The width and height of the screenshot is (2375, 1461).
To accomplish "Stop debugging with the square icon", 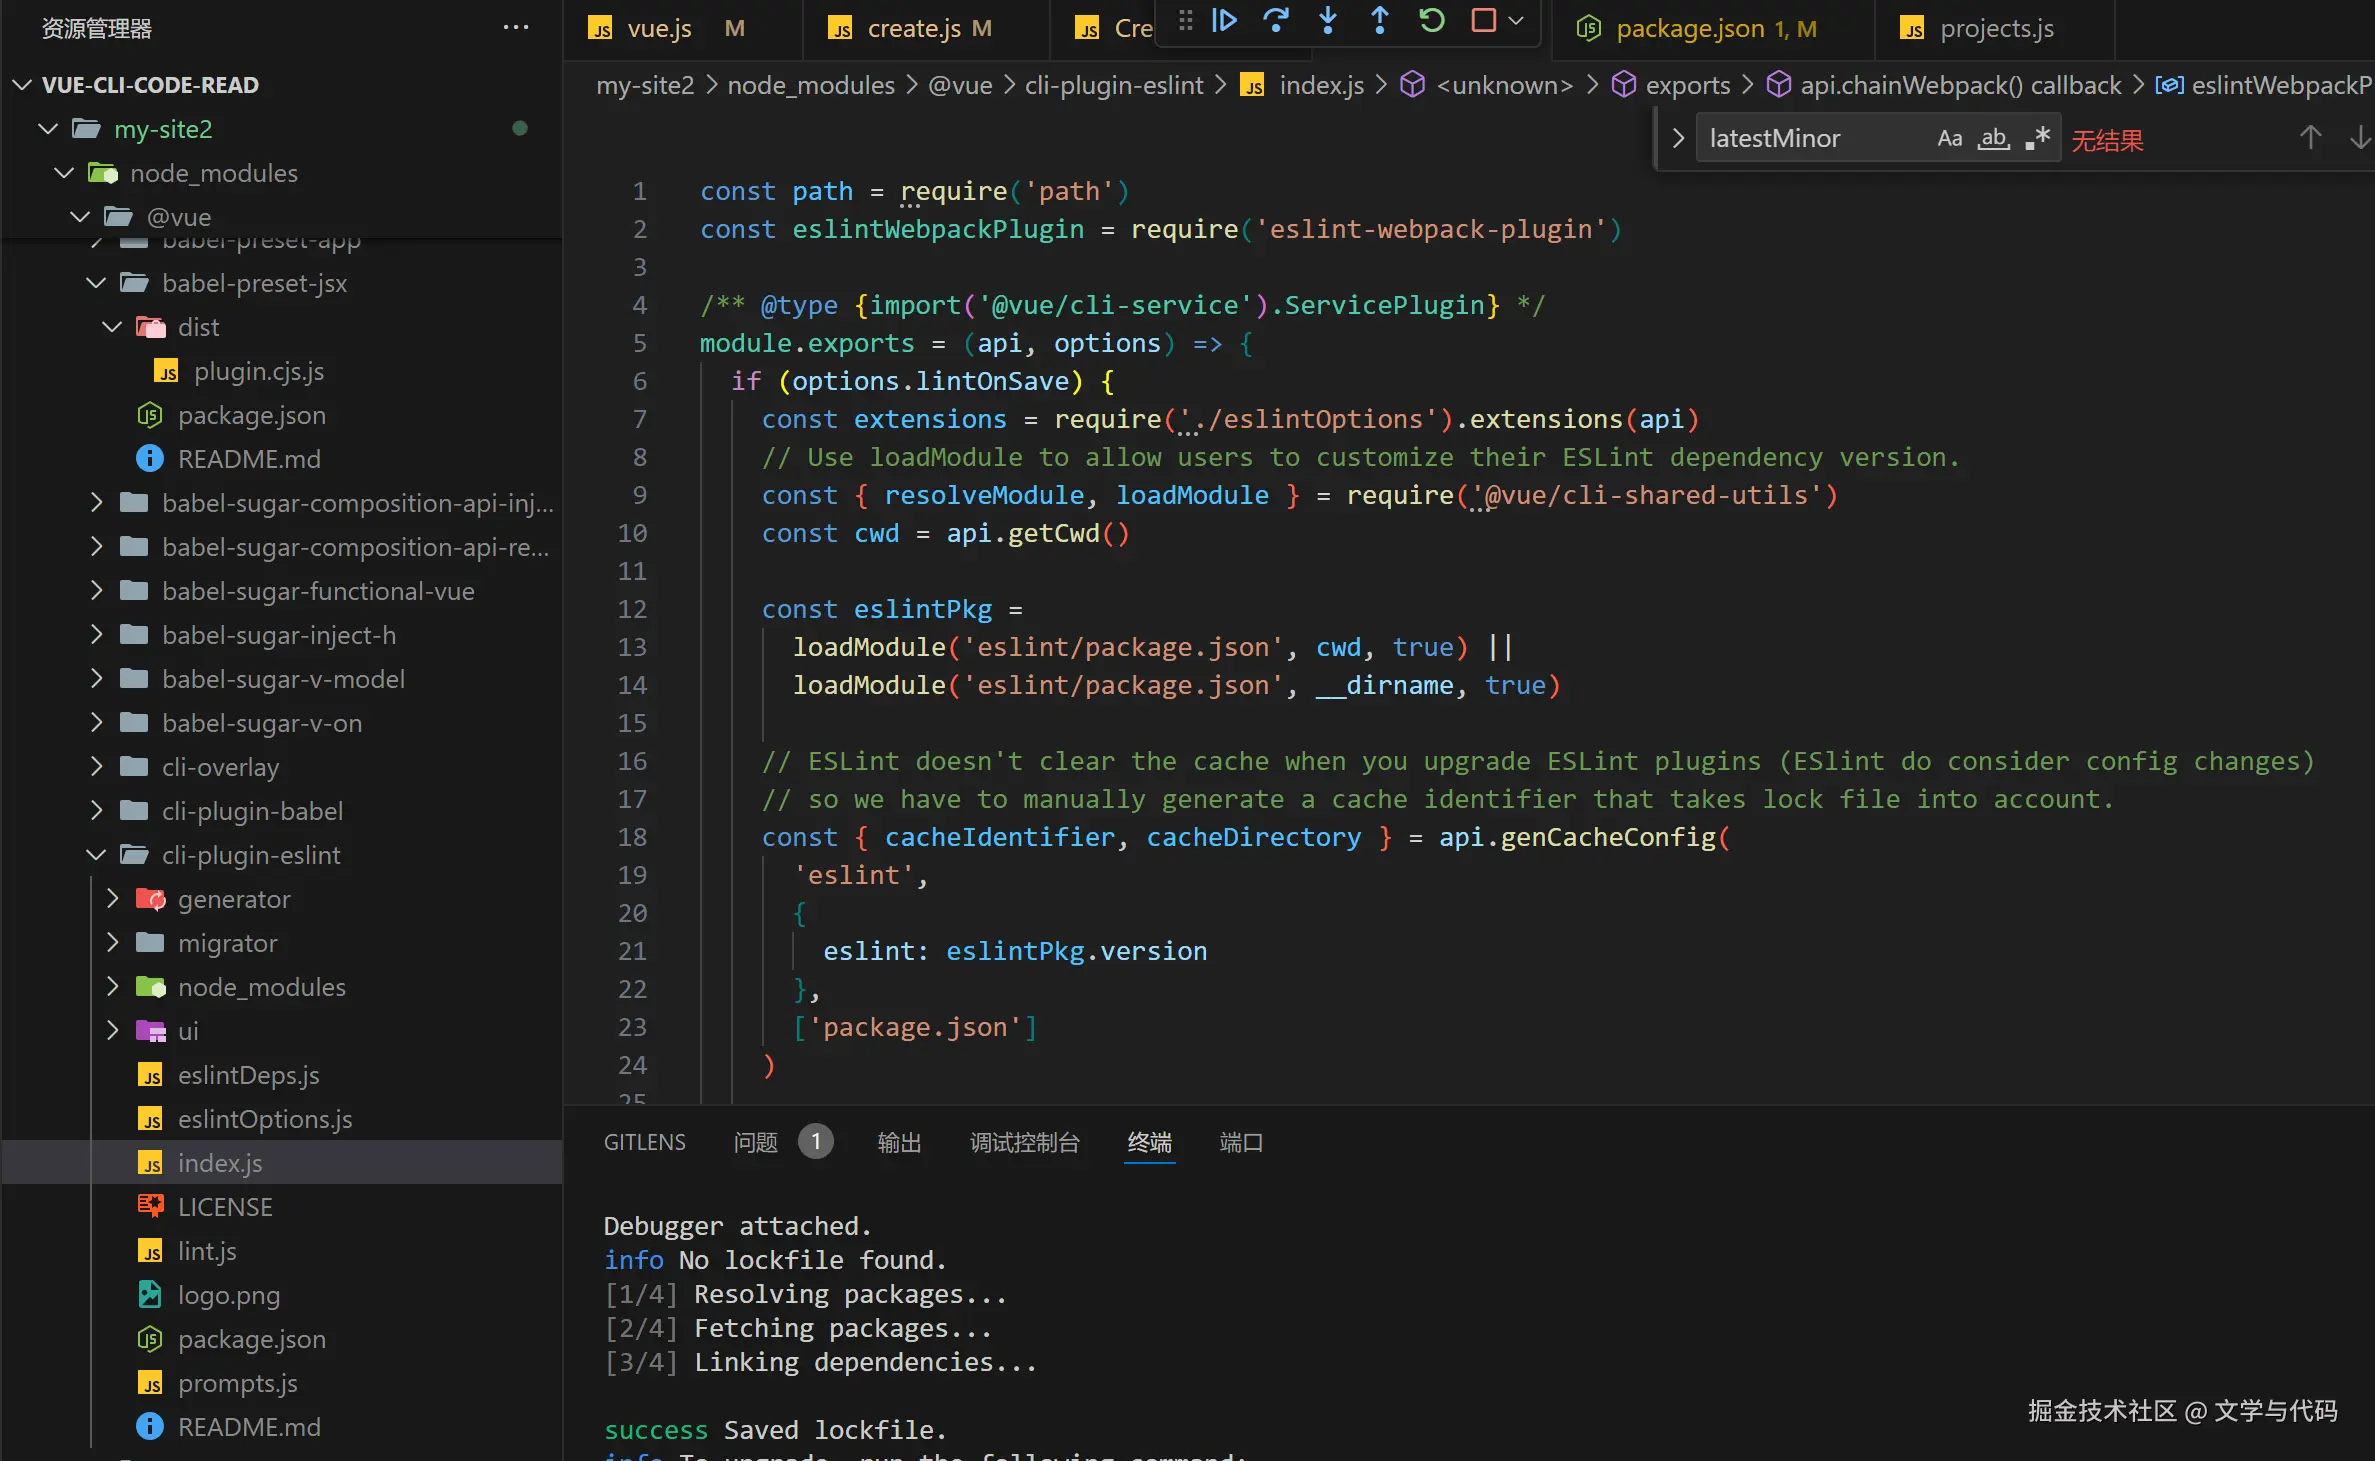I will [x=1484, y=21].
